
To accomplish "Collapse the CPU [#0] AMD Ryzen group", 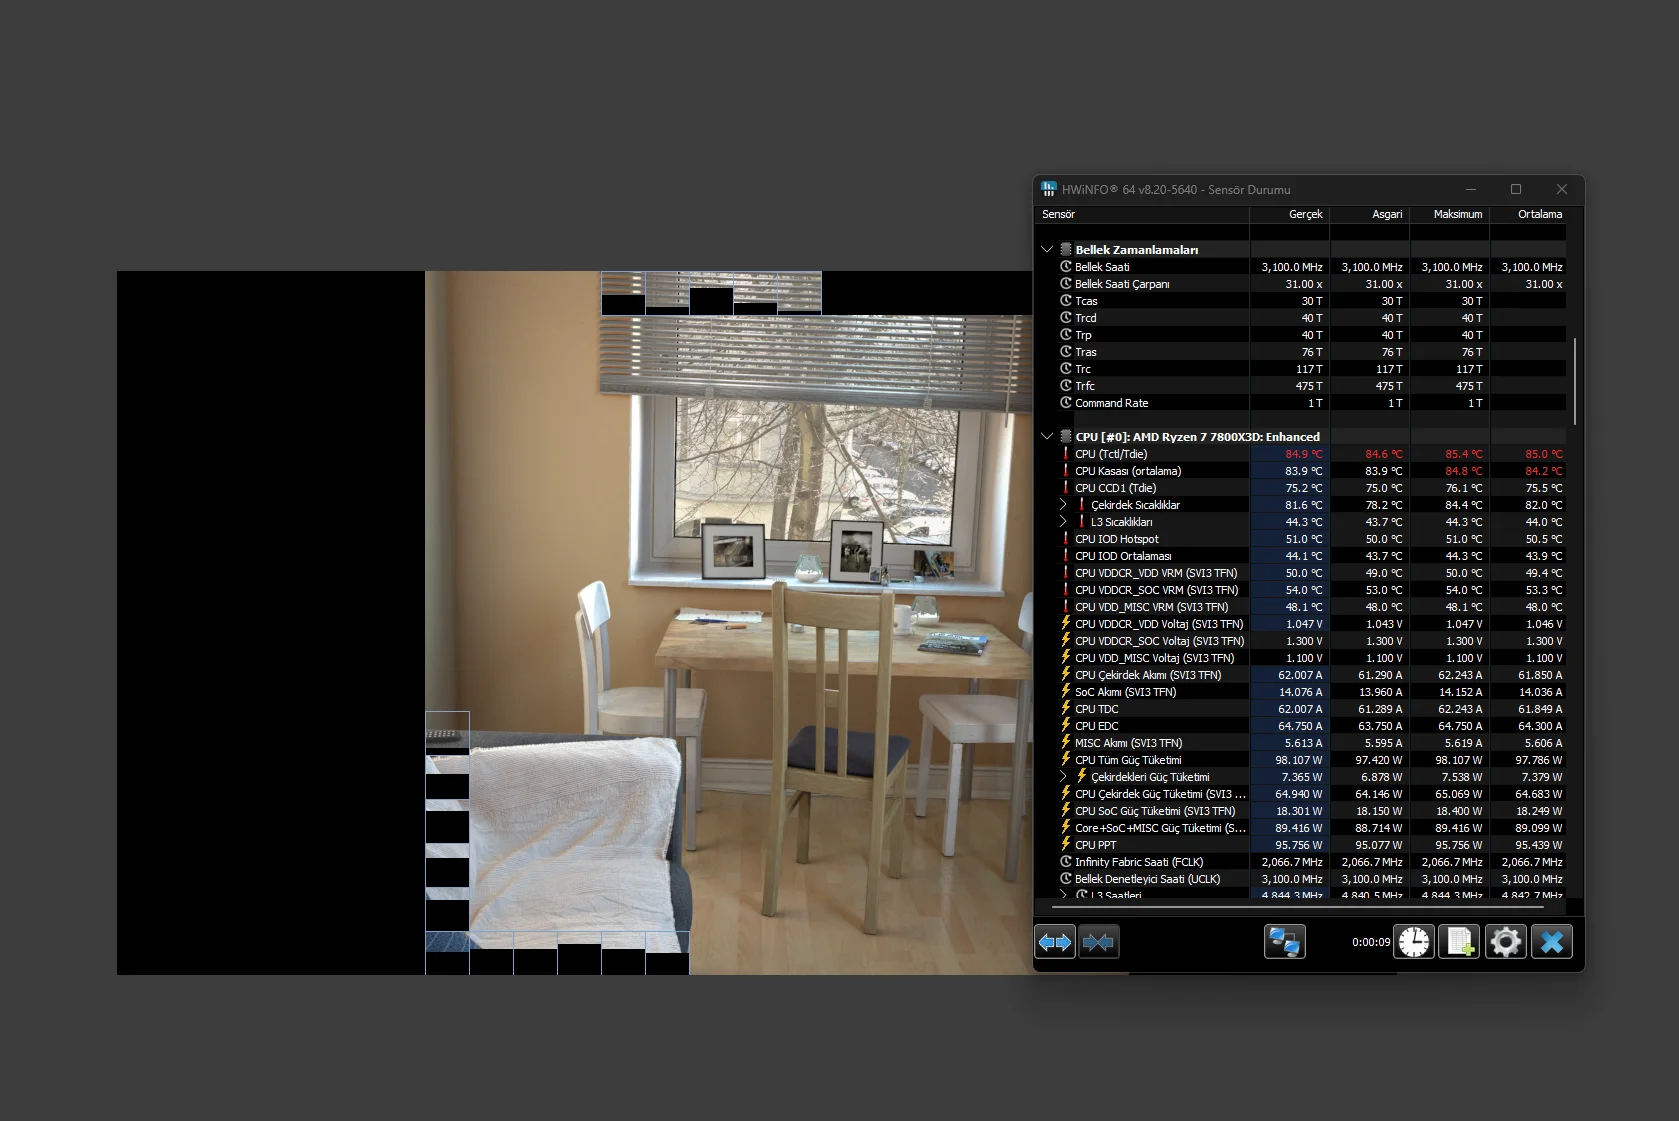I will click(x=1047, y=437).
